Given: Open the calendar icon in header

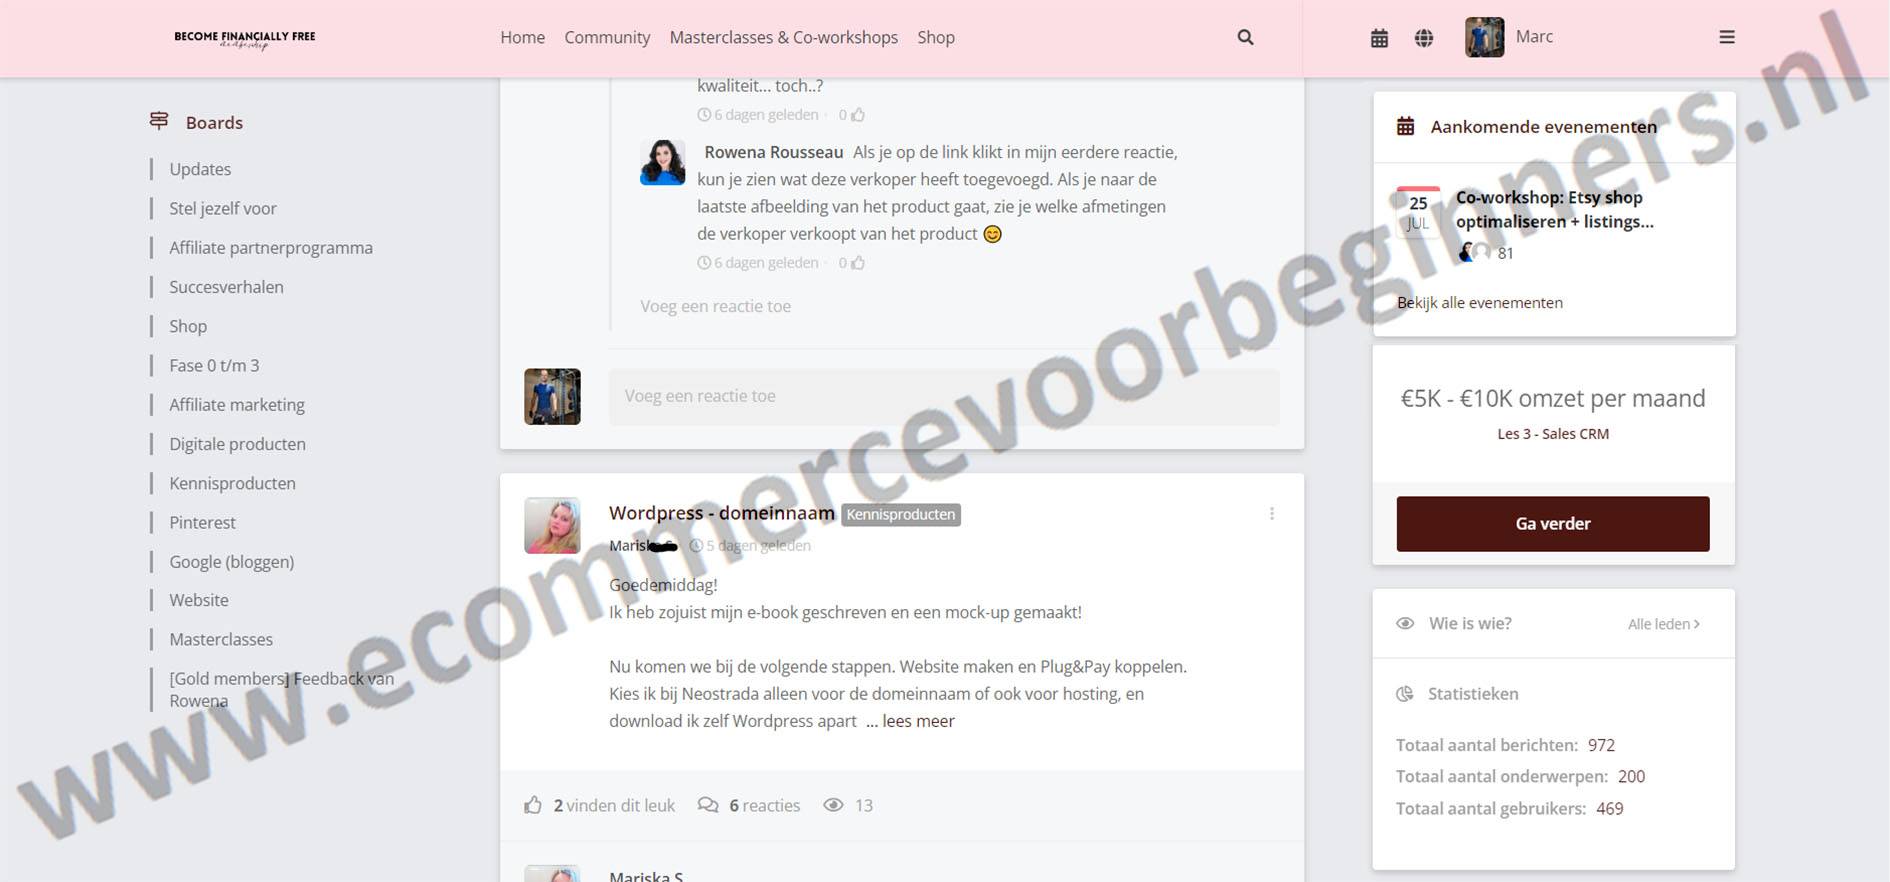Looking at the screenshot, I should click(1379, 38).
